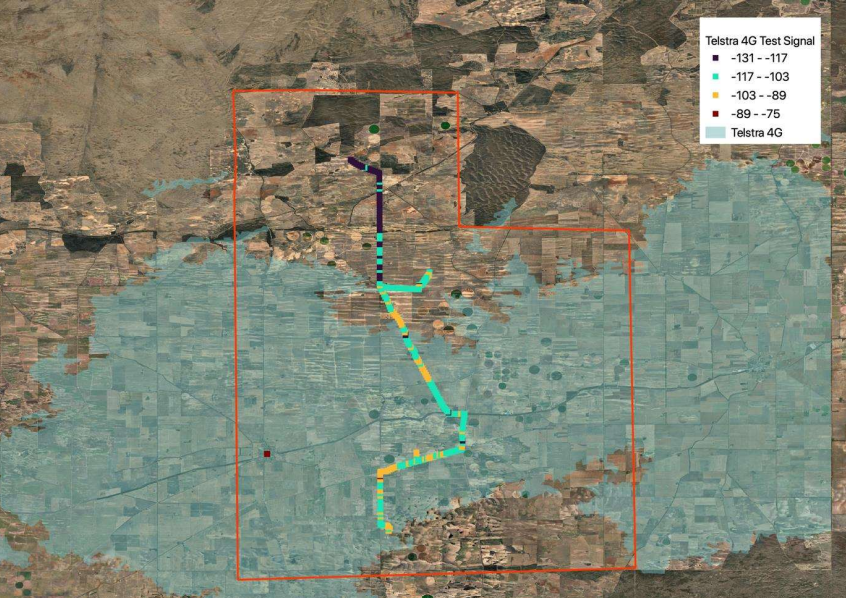This screenshot has height=598, width=846.
Task: Click the light blue Telstra 4G coverage swatch
Action: pyautogui.click(x=715, y=132)
